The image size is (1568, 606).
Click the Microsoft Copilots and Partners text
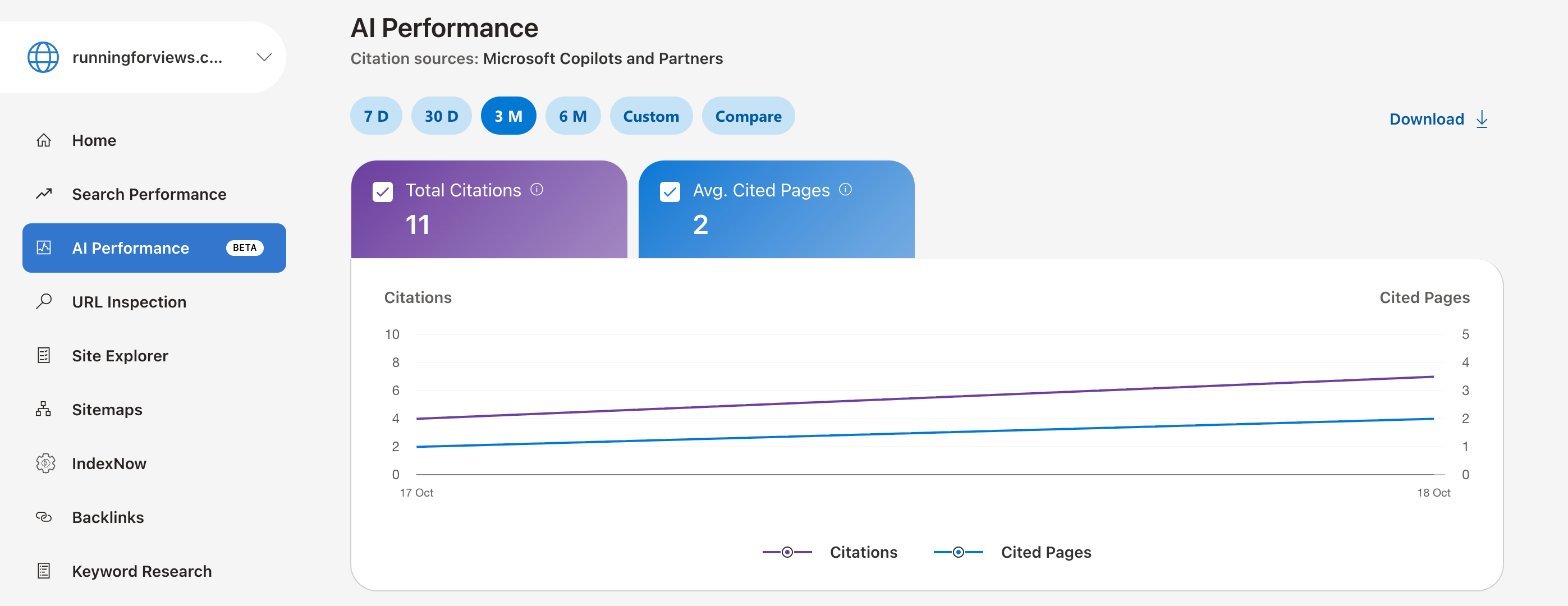(x=603, y=58)
